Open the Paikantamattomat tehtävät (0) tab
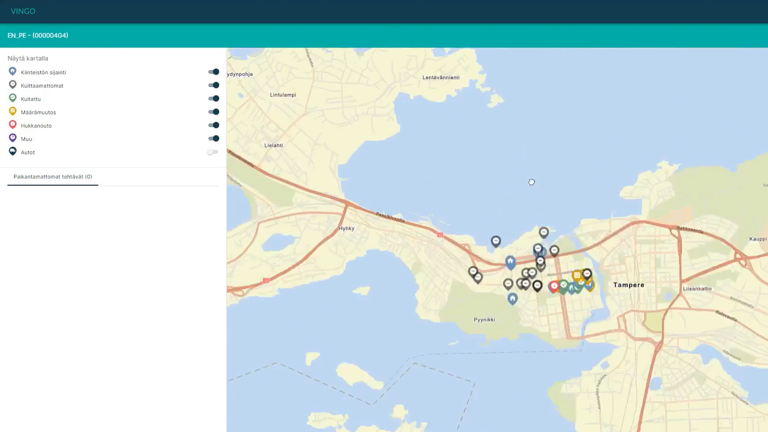The width and height of the screenshot is (768, 432). 53,177
